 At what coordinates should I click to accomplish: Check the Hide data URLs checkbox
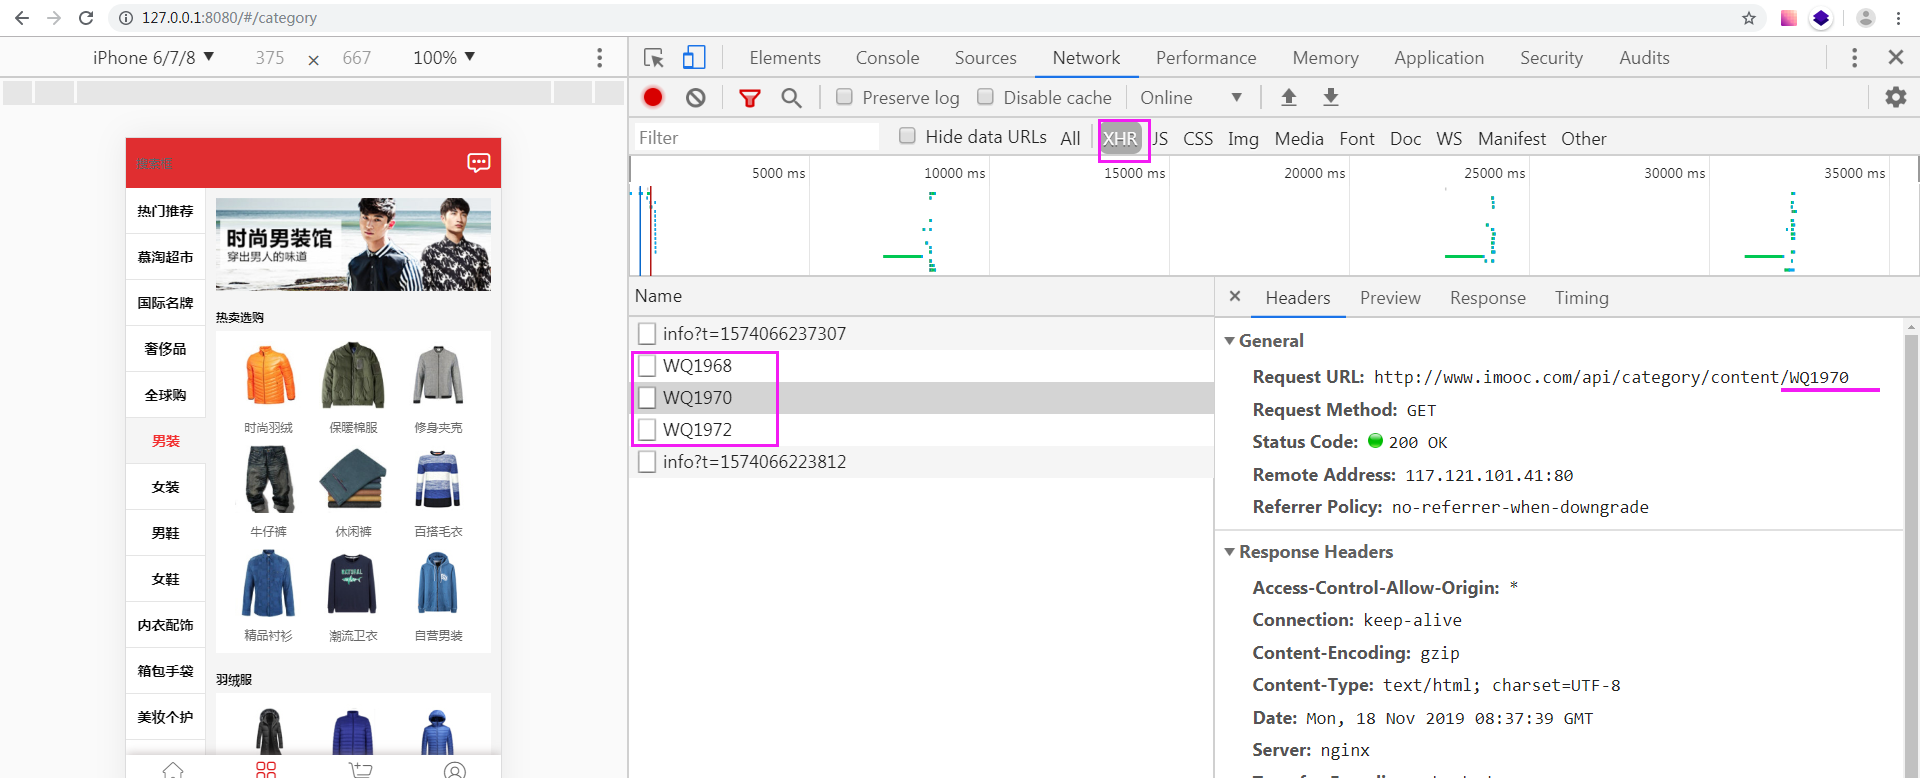click(907, 136)
